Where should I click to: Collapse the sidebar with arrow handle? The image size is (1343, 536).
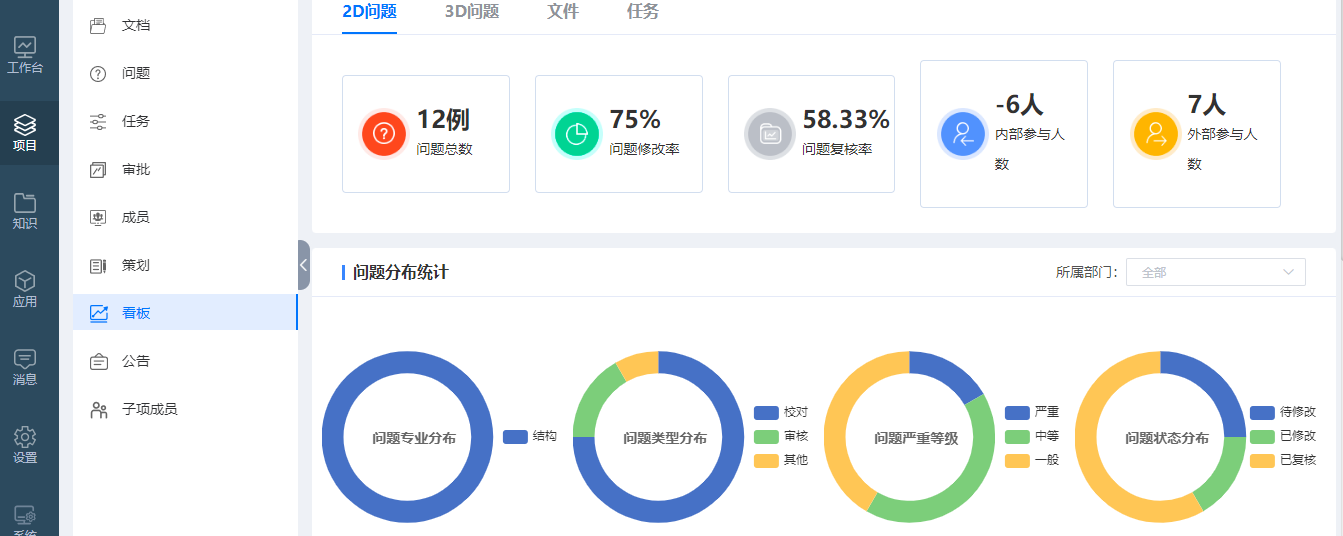303,265
